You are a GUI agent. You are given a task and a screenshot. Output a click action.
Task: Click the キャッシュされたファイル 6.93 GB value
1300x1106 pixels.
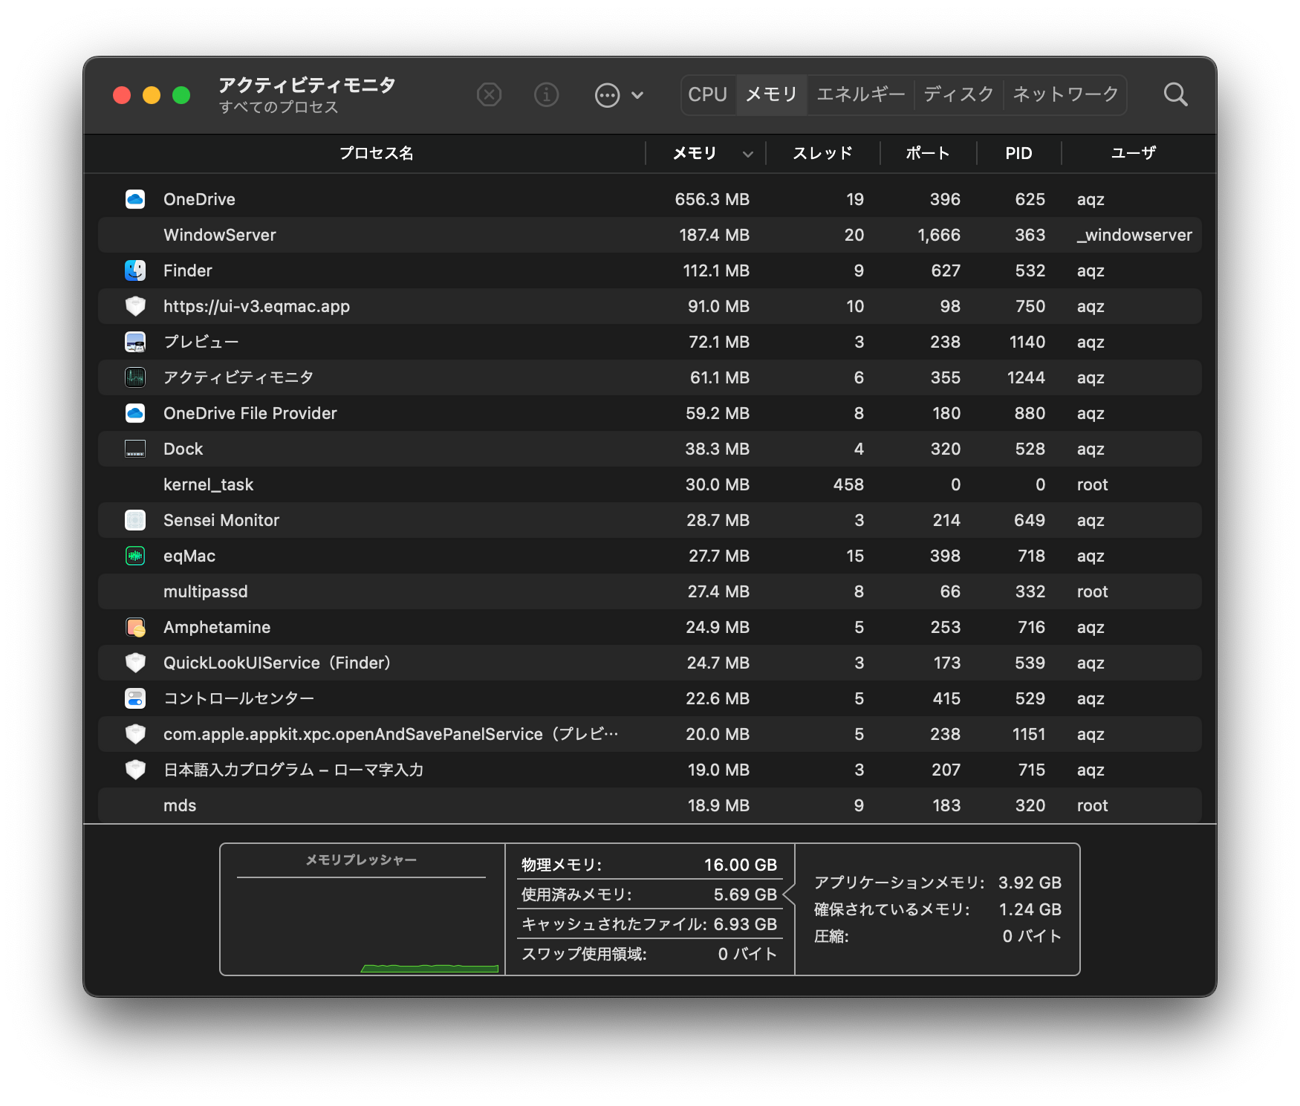click(x=745, y=924)
